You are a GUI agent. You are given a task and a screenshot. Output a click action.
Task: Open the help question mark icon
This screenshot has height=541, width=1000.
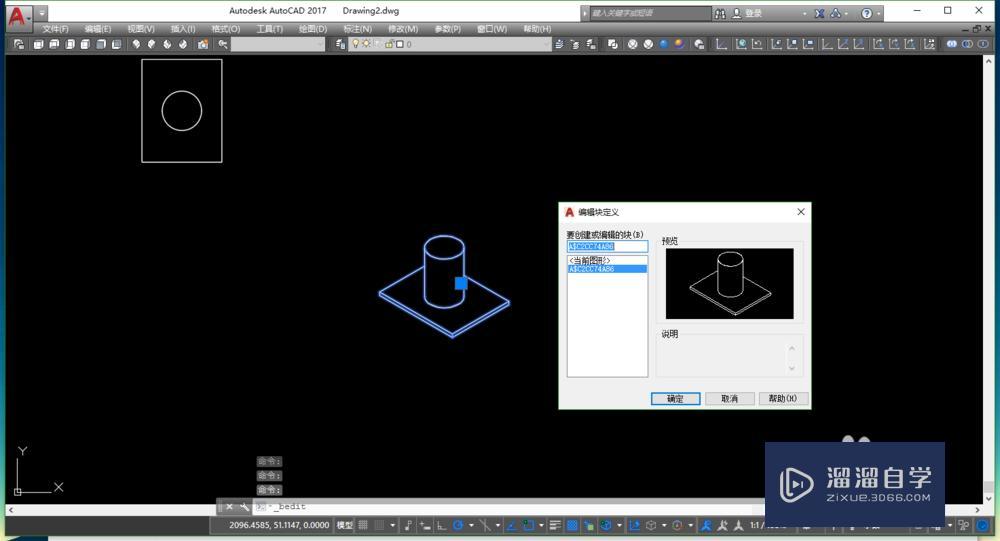coord(866,13)
